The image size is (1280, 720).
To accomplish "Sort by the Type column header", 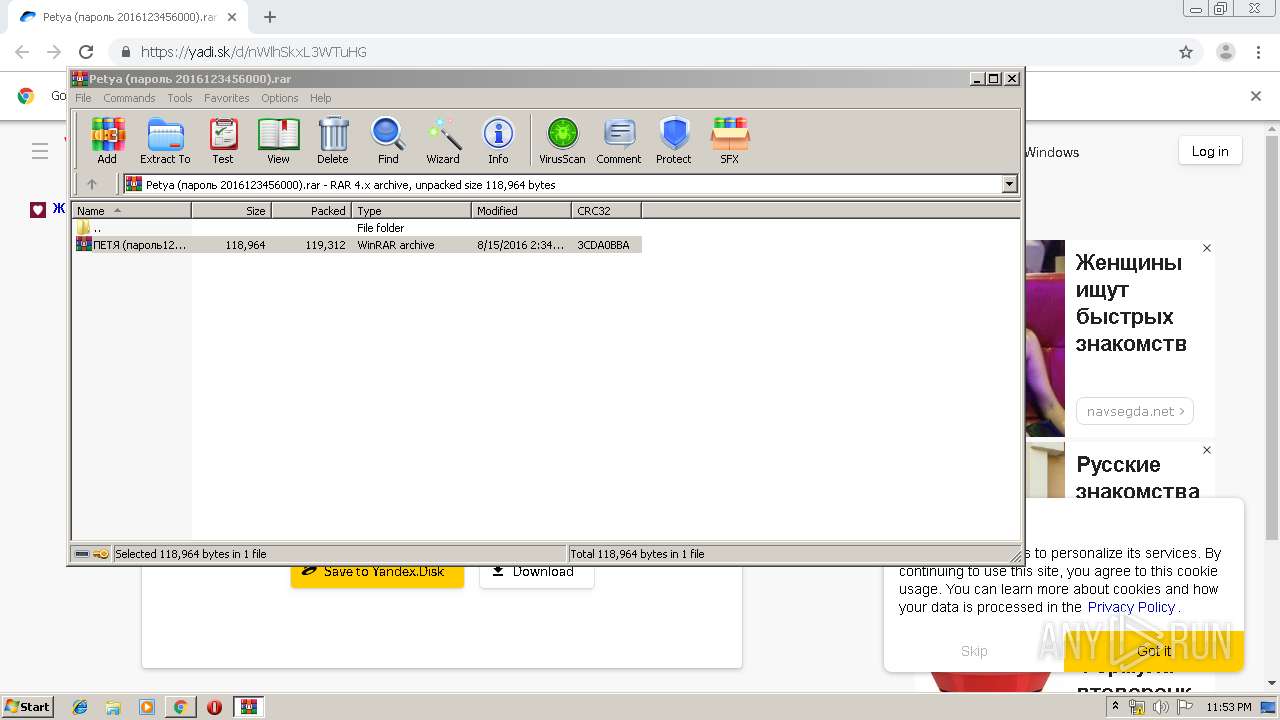I will pos(411,210).
